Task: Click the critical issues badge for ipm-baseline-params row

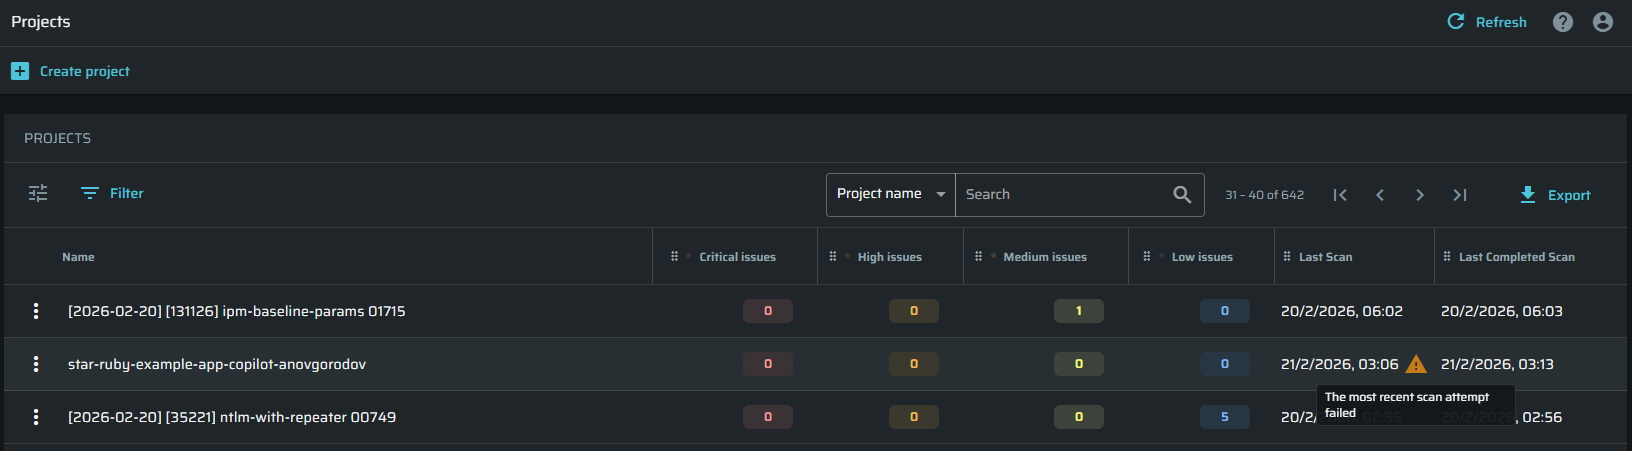Action: pos(768,311)
